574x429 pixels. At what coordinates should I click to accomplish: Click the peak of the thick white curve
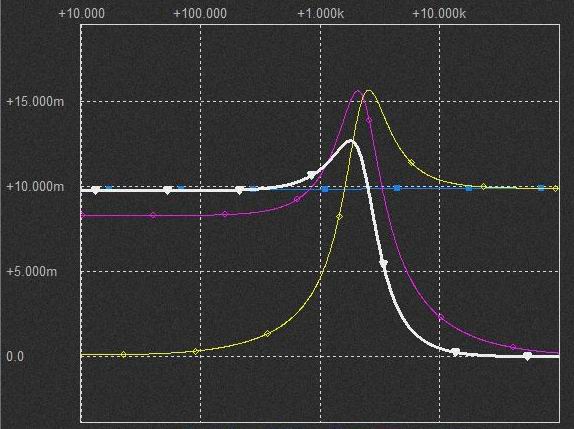(350, 141)
